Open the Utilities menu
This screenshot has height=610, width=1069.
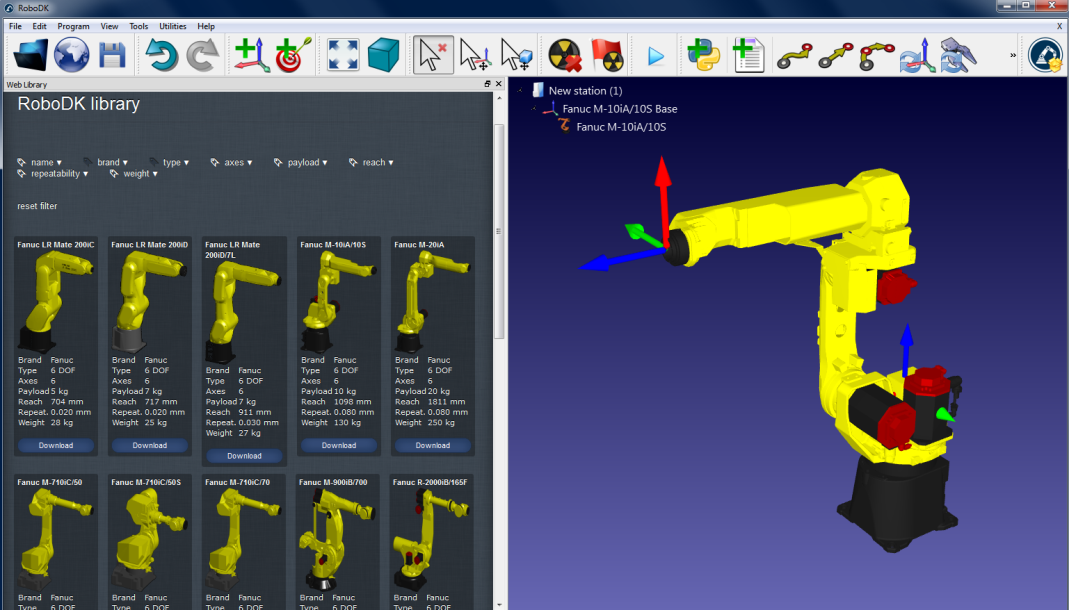coord(172,26)
